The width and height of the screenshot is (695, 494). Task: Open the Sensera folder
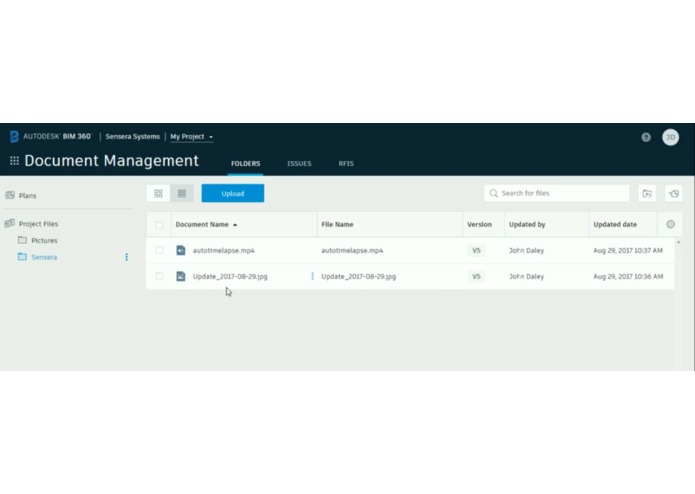coord(44,257)
